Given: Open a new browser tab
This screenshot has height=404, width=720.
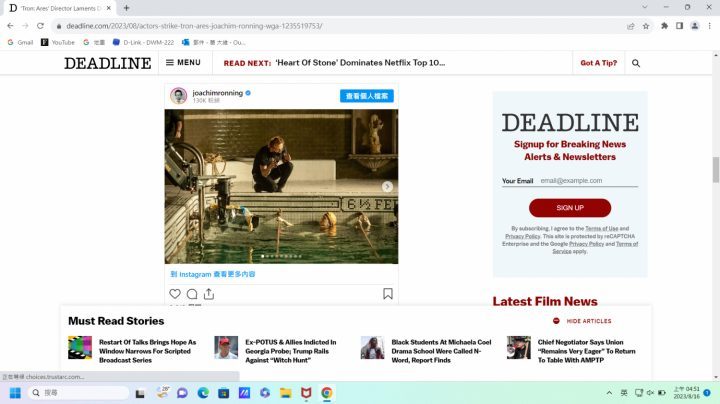Looking at the screenshot, I should coord(126,8).
